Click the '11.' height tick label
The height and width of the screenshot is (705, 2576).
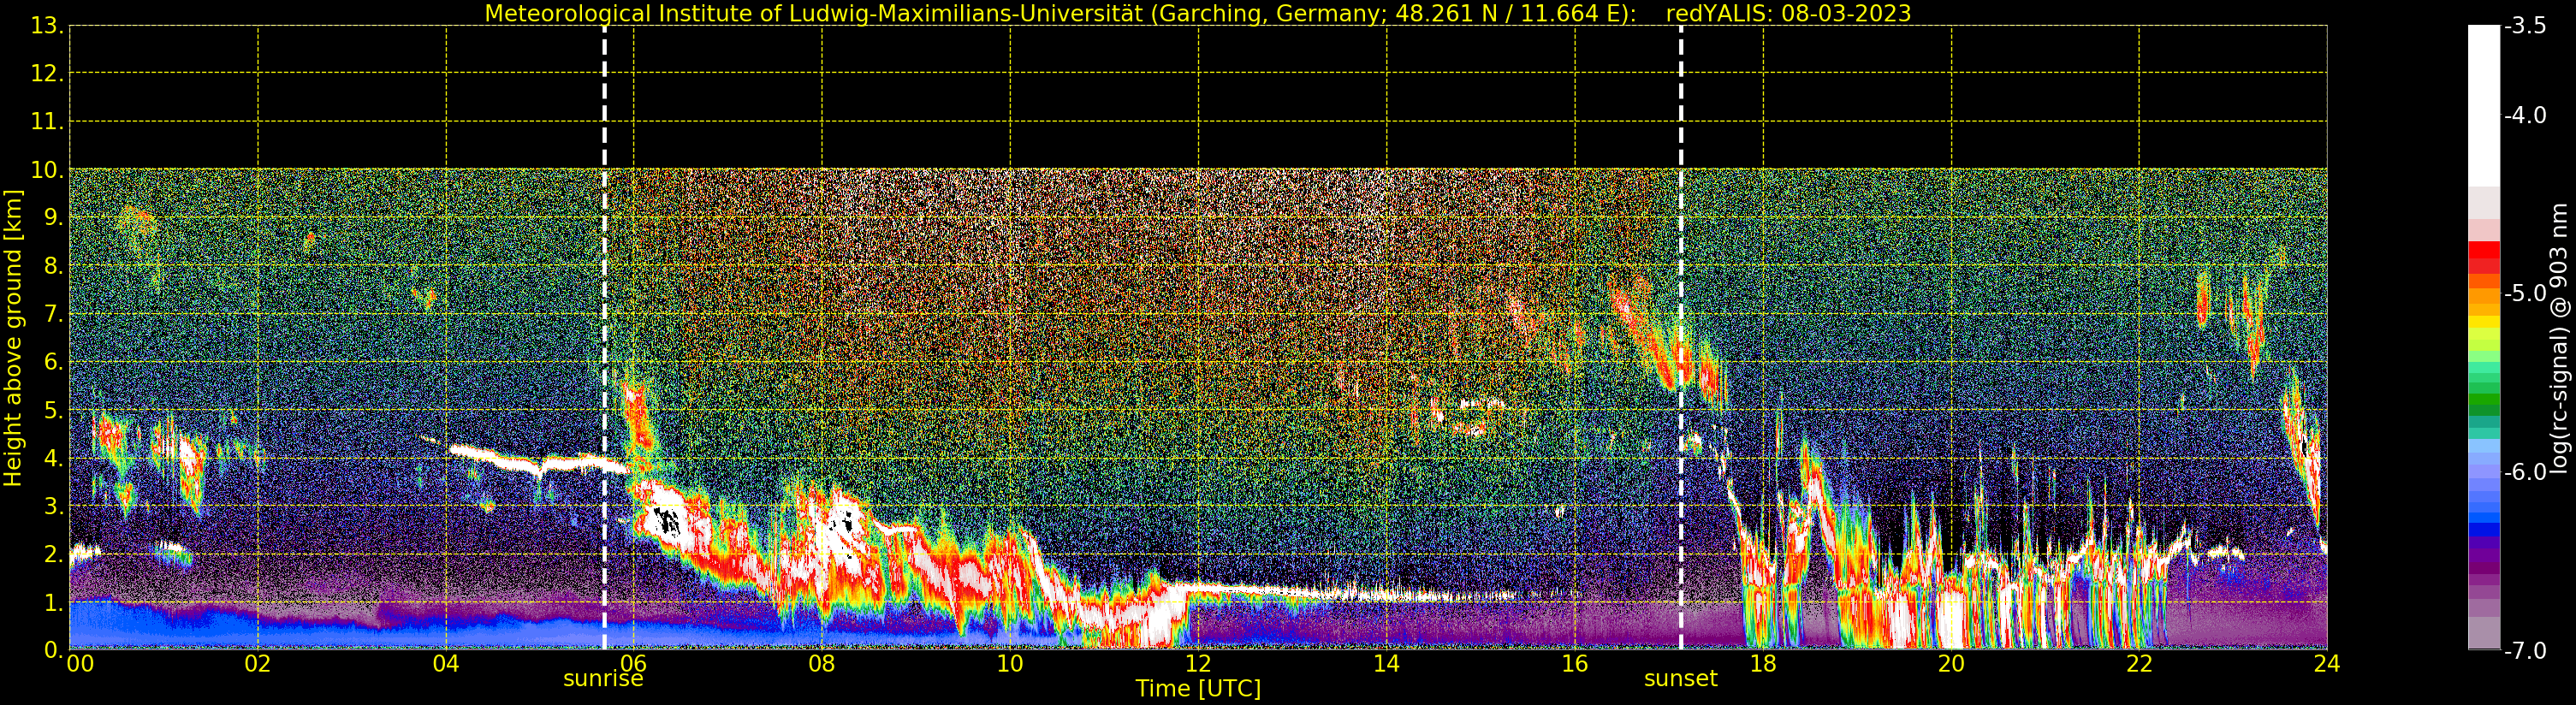[x=47, y=122]
